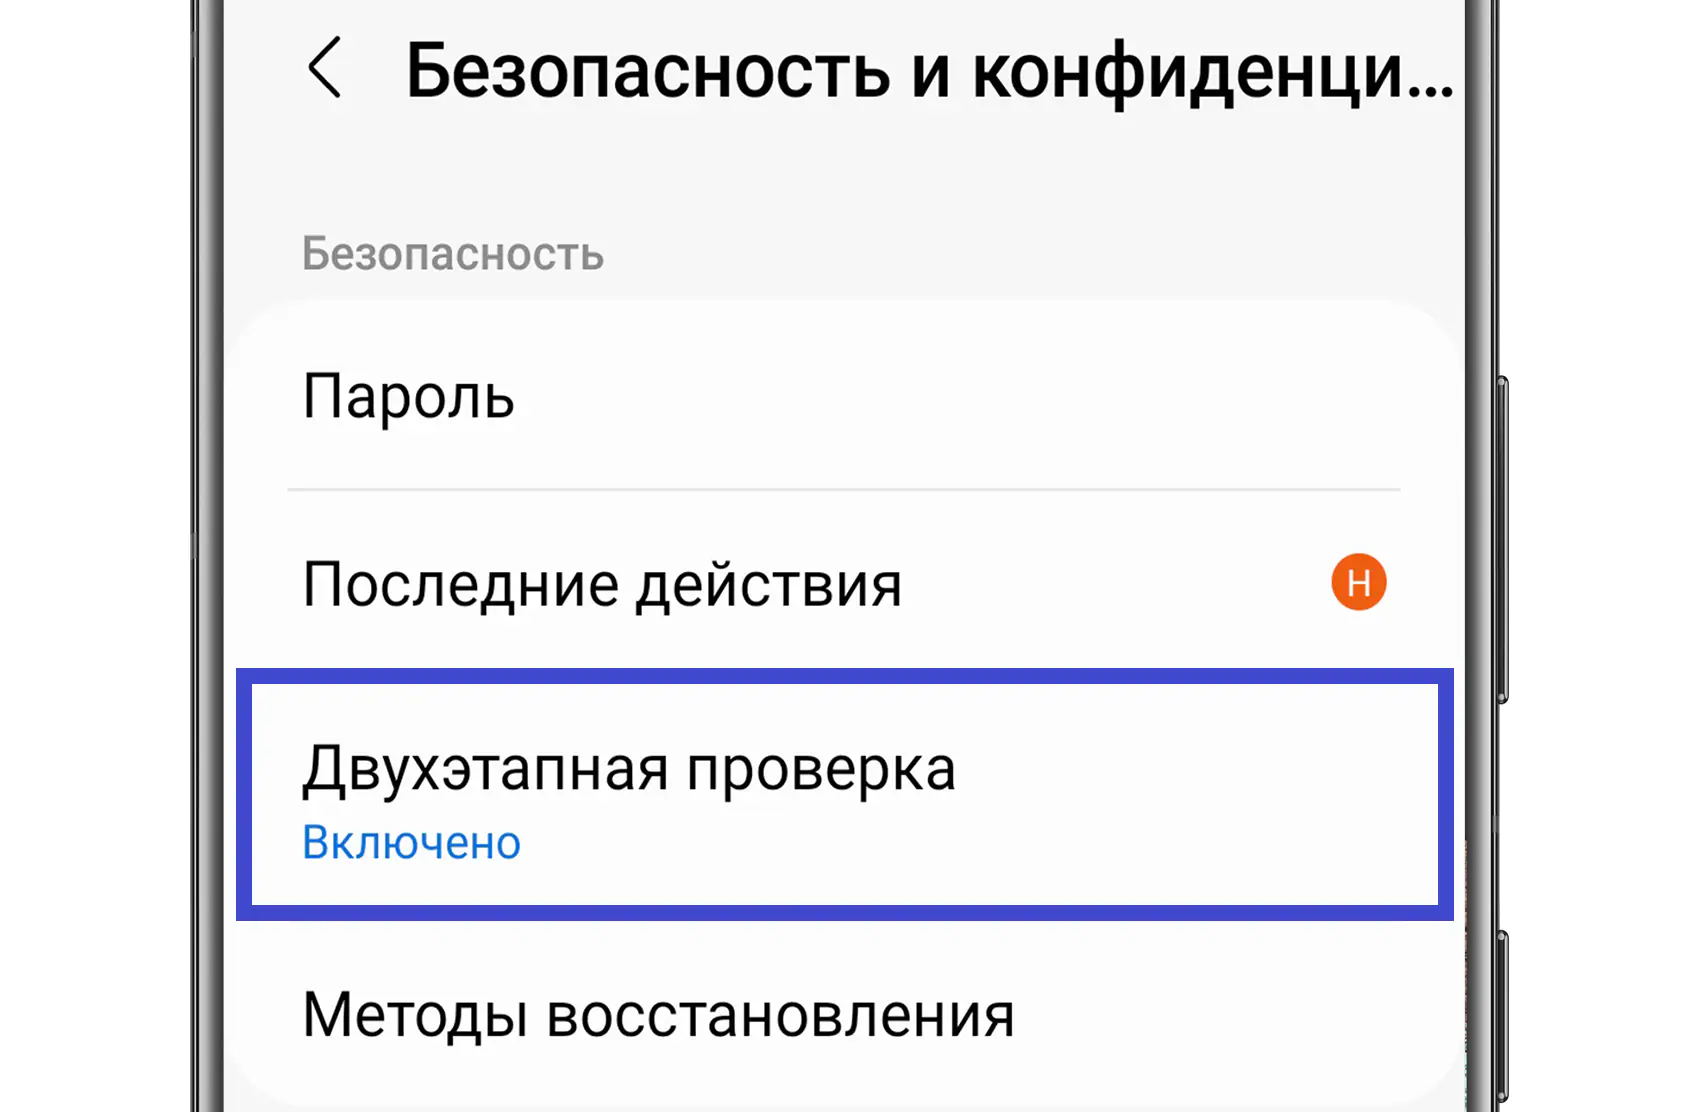Click the word действия in the list
The height and width of the screenshot is (1112, 1704).
[x=769, y=586]
